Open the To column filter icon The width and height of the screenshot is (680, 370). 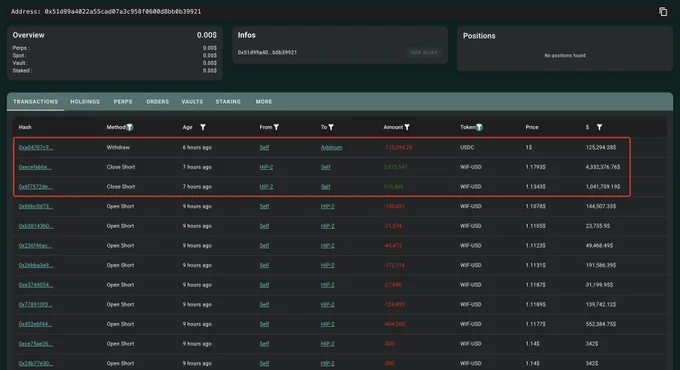[331, 127]
